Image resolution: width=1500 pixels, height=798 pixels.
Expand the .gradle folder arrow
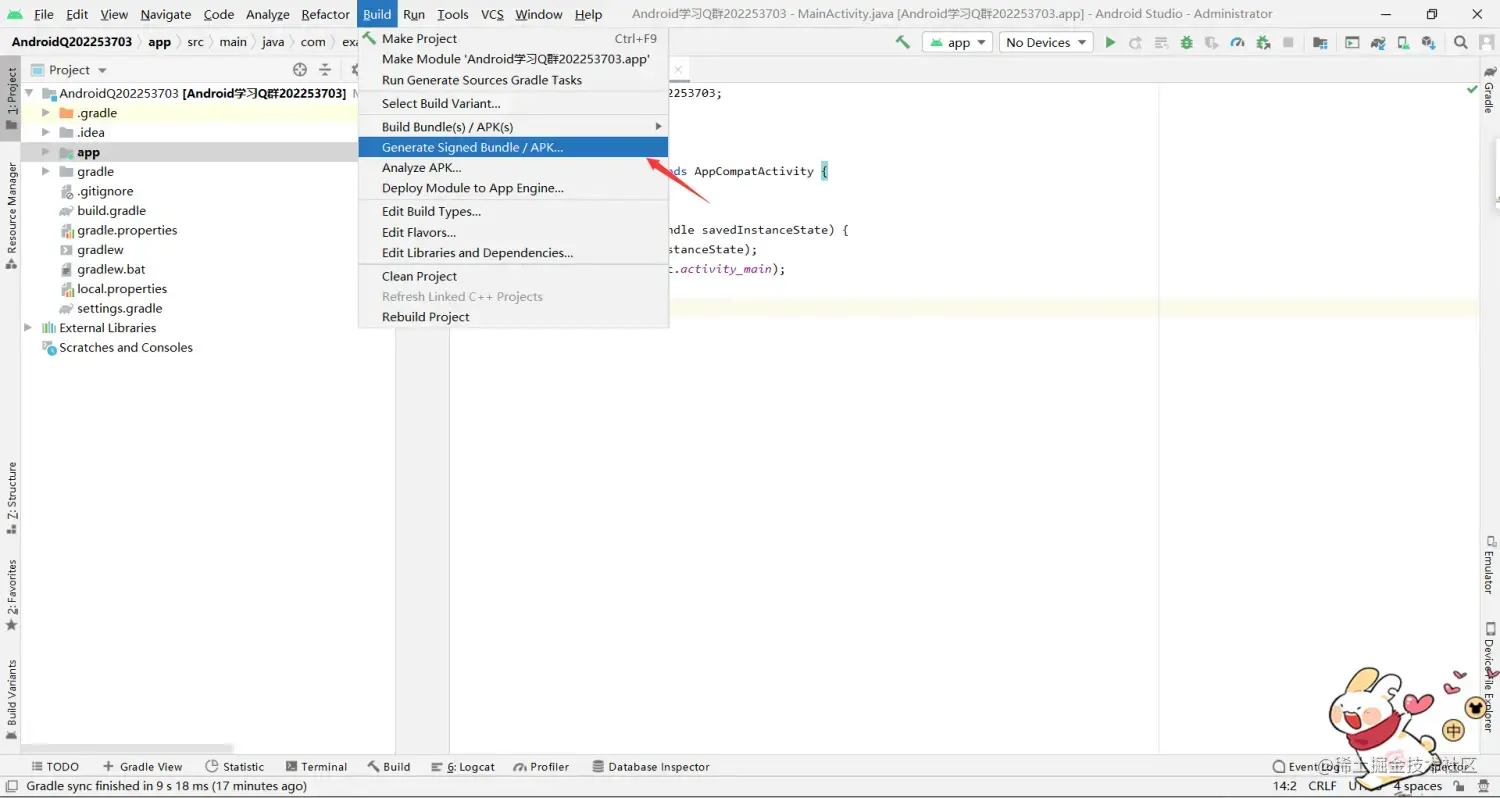(x=46, y=113)
